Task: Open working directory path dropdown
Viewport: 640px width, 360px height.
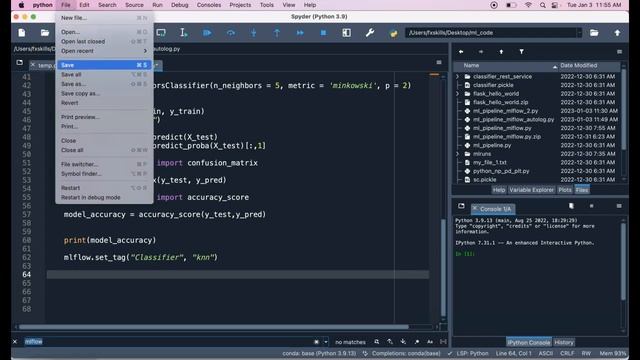Action: [579, 33]
